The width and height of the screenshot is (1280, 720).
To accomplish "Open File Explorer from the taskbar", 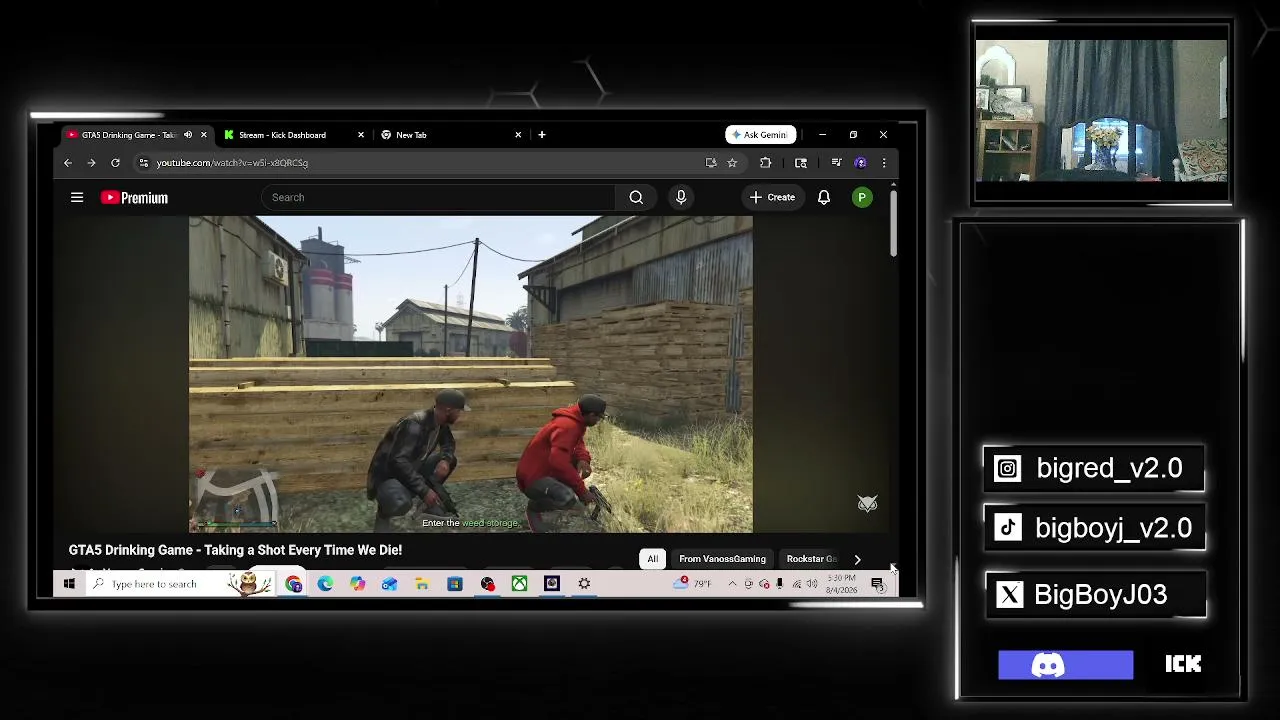I will (422, 584).
